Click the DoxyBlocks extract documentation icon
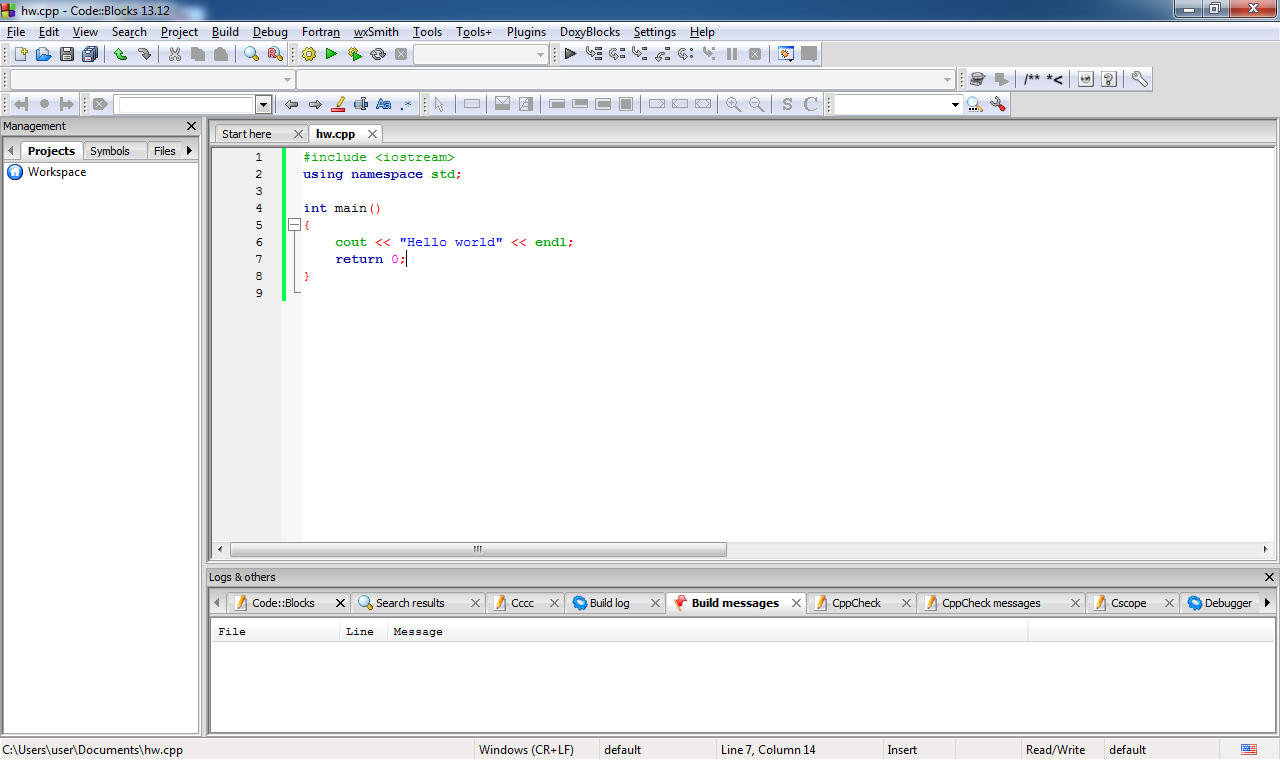The image size is (1280, 763). (x=977, y=79)
